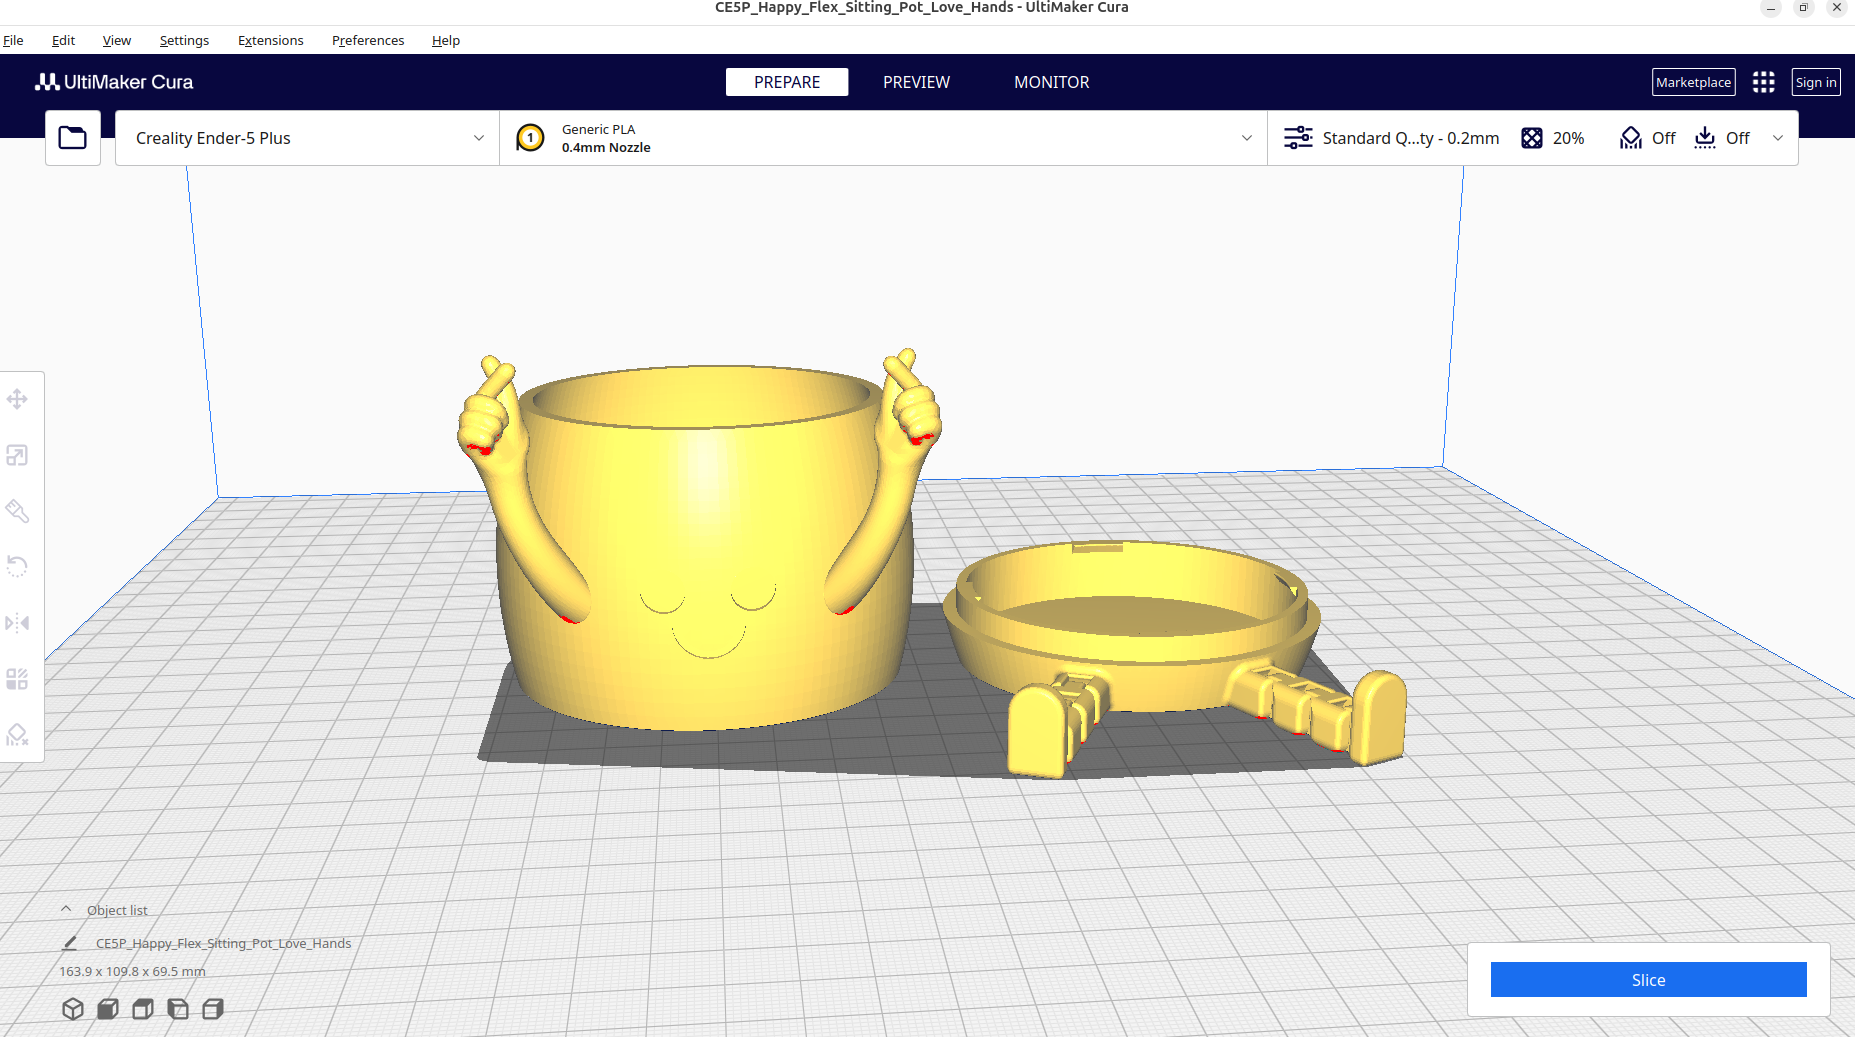Open the Marketplace
Viewport: 1855px width, 1037px height.
(x=1692, y=82)
